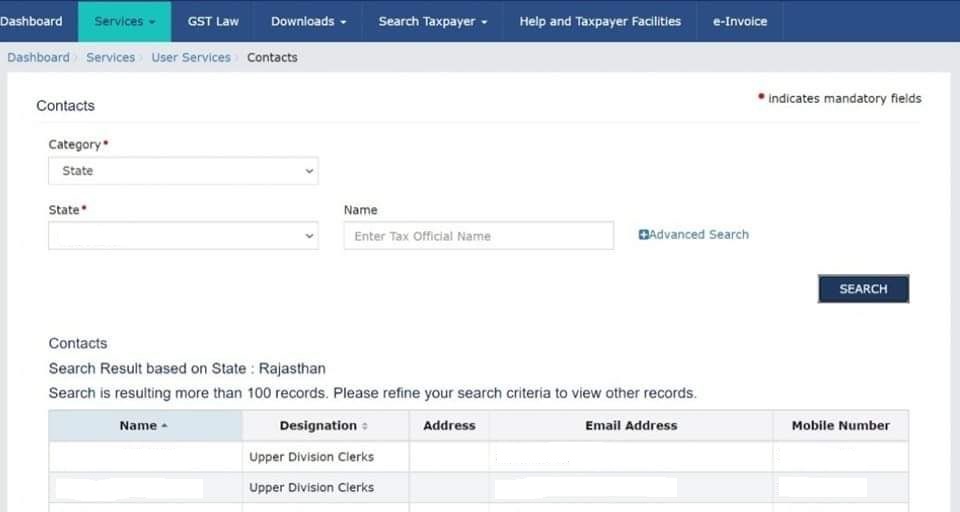Select the e-Invoice menu item
This screenshot has height=512, width=960.
(739, 21)
